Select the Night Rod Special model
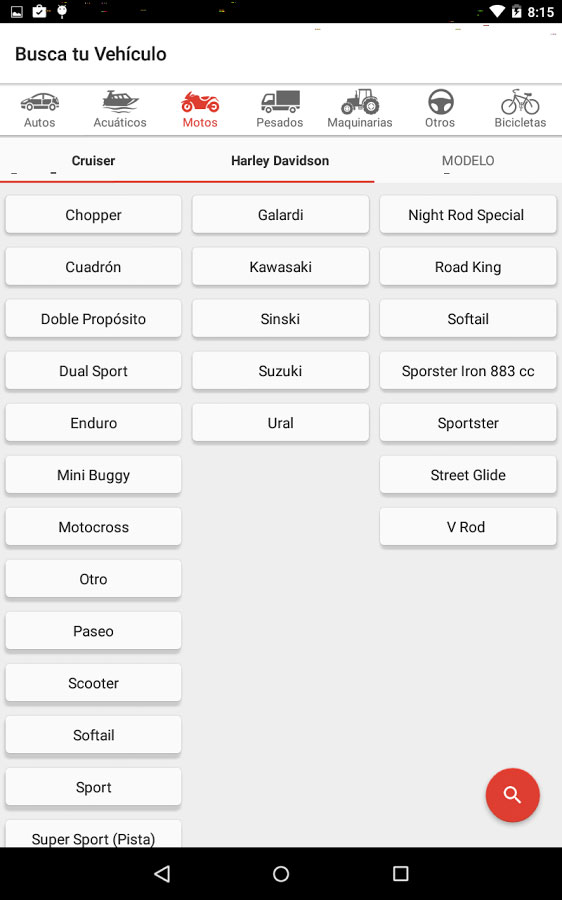 click(468, 215)
